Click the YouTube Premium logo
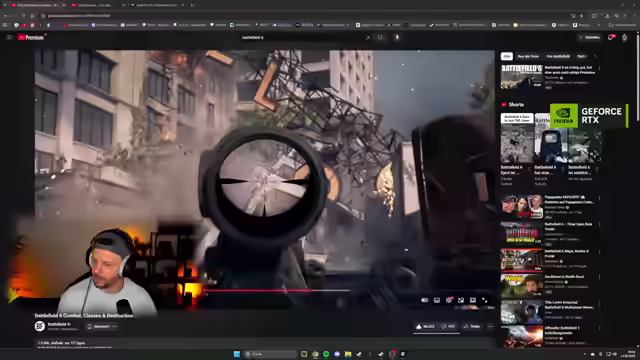The image size is (640, 360). (x=31, y=37)
